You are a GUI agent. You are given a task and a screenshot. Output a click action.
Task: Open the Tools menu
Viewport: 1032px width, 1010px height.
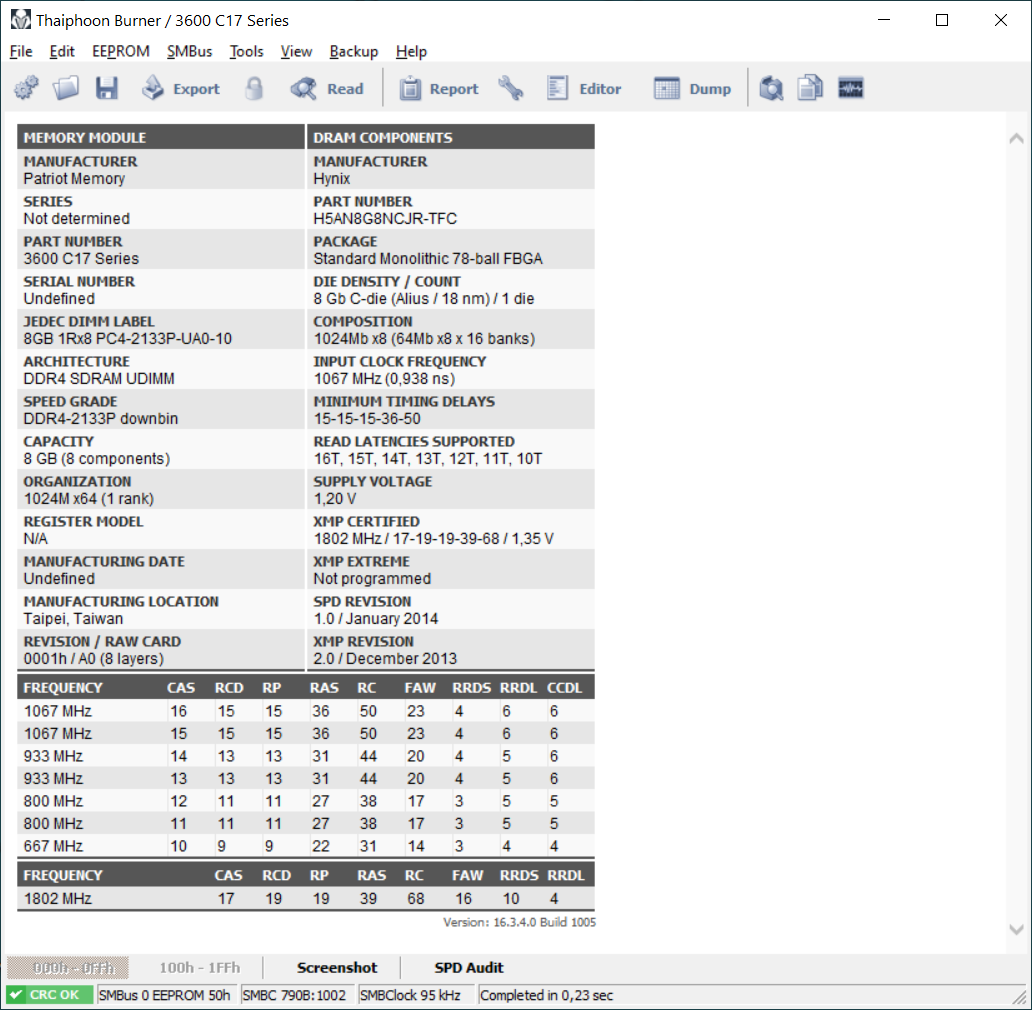coord(246,51)
